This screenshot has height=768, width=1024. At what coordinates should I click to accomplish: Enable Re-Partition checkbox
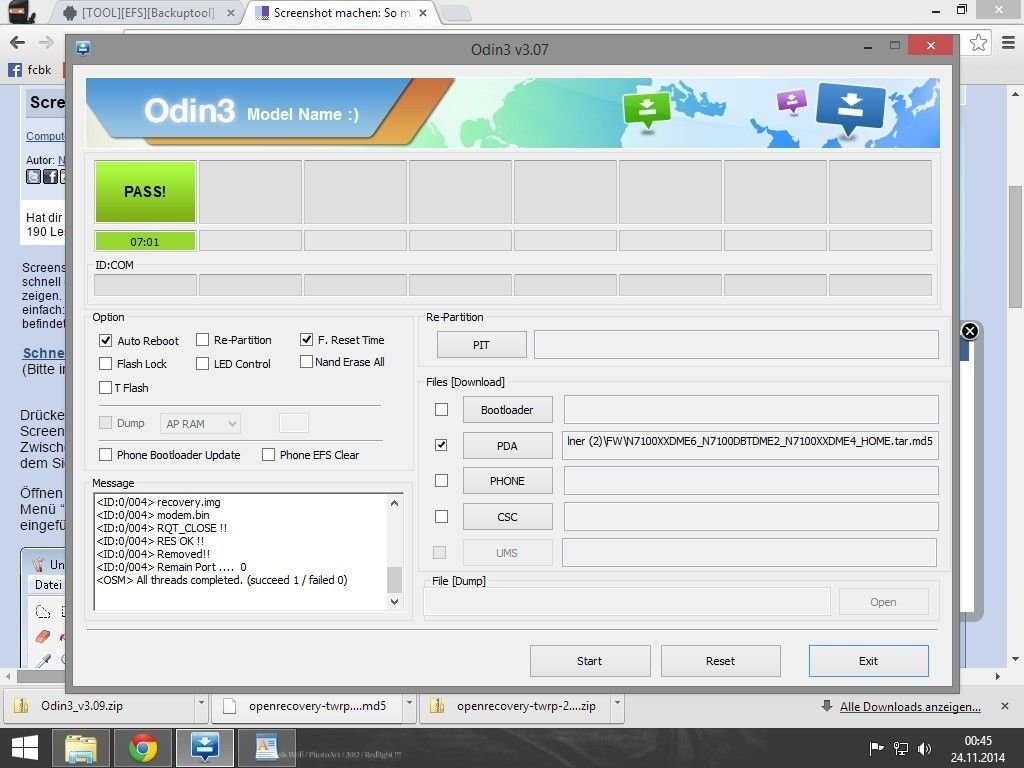pos(202,340)
